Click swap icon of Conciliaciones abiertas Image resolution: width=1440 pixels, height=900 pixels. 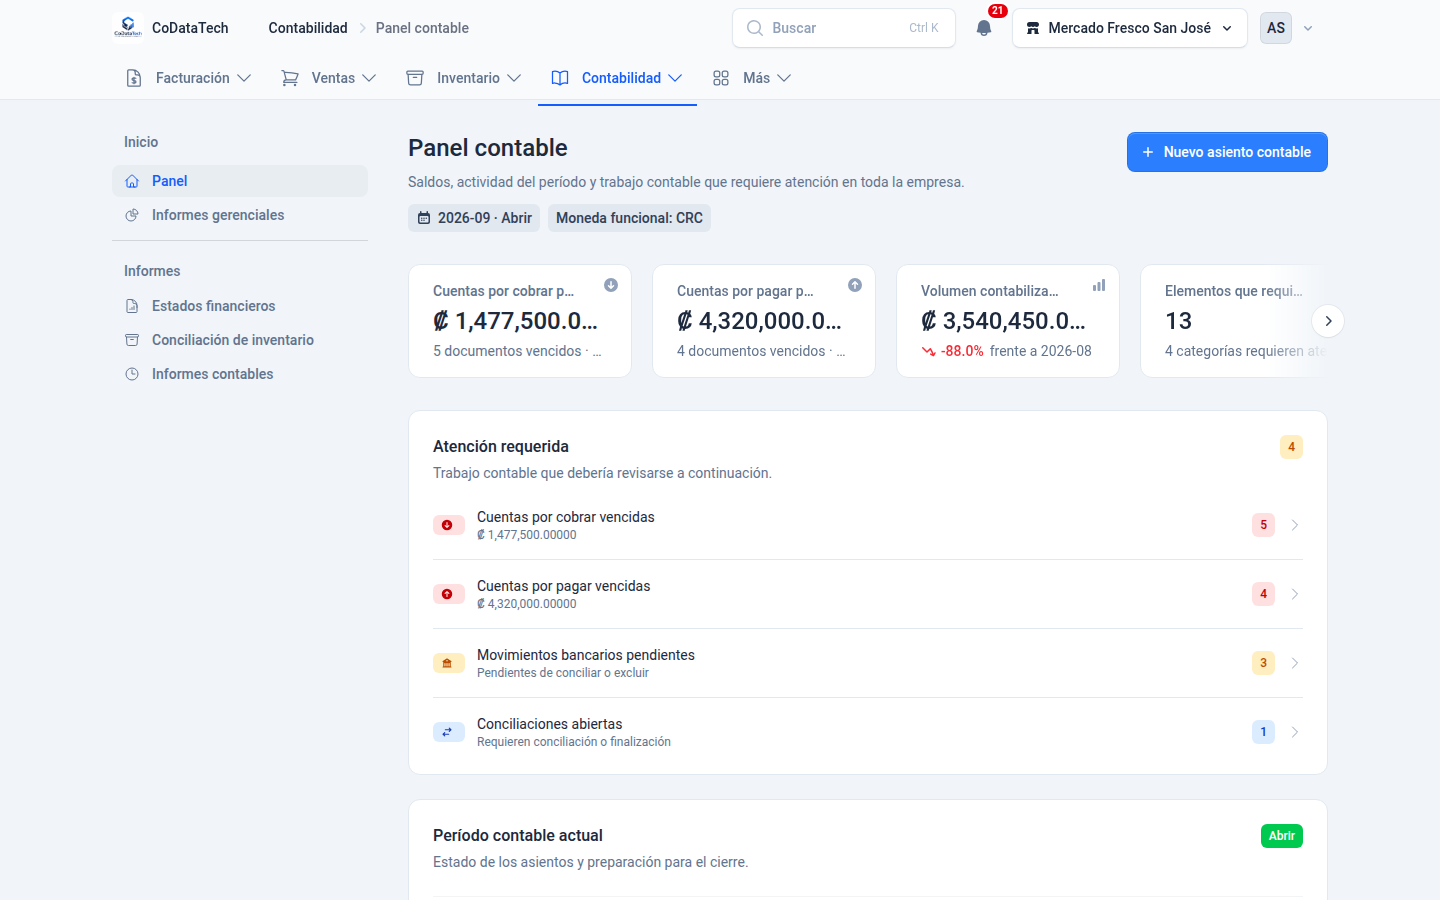tap(448, 732)
